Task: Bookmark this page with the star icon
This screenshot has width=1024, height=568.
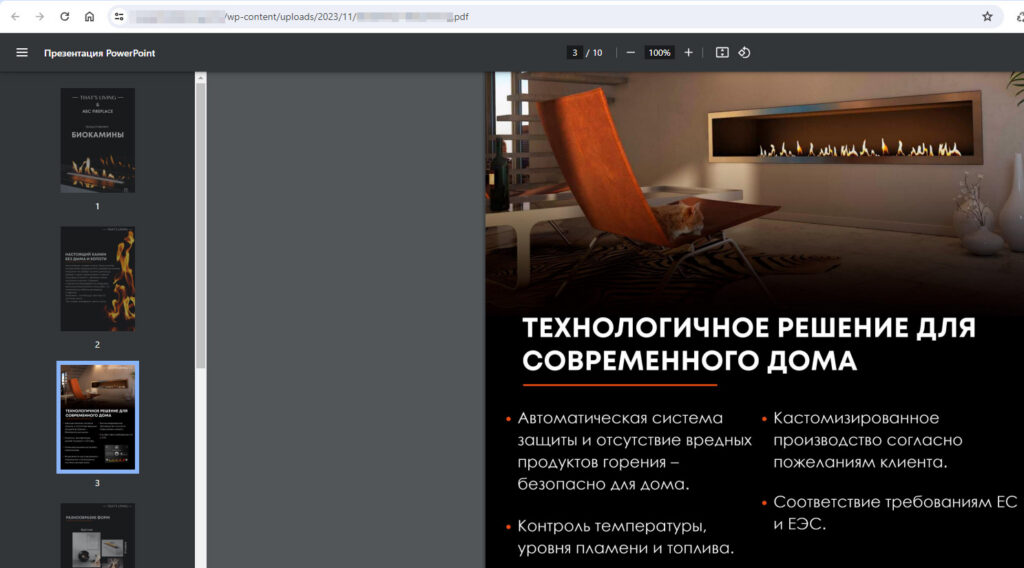Action: click(x=987, y=17)
